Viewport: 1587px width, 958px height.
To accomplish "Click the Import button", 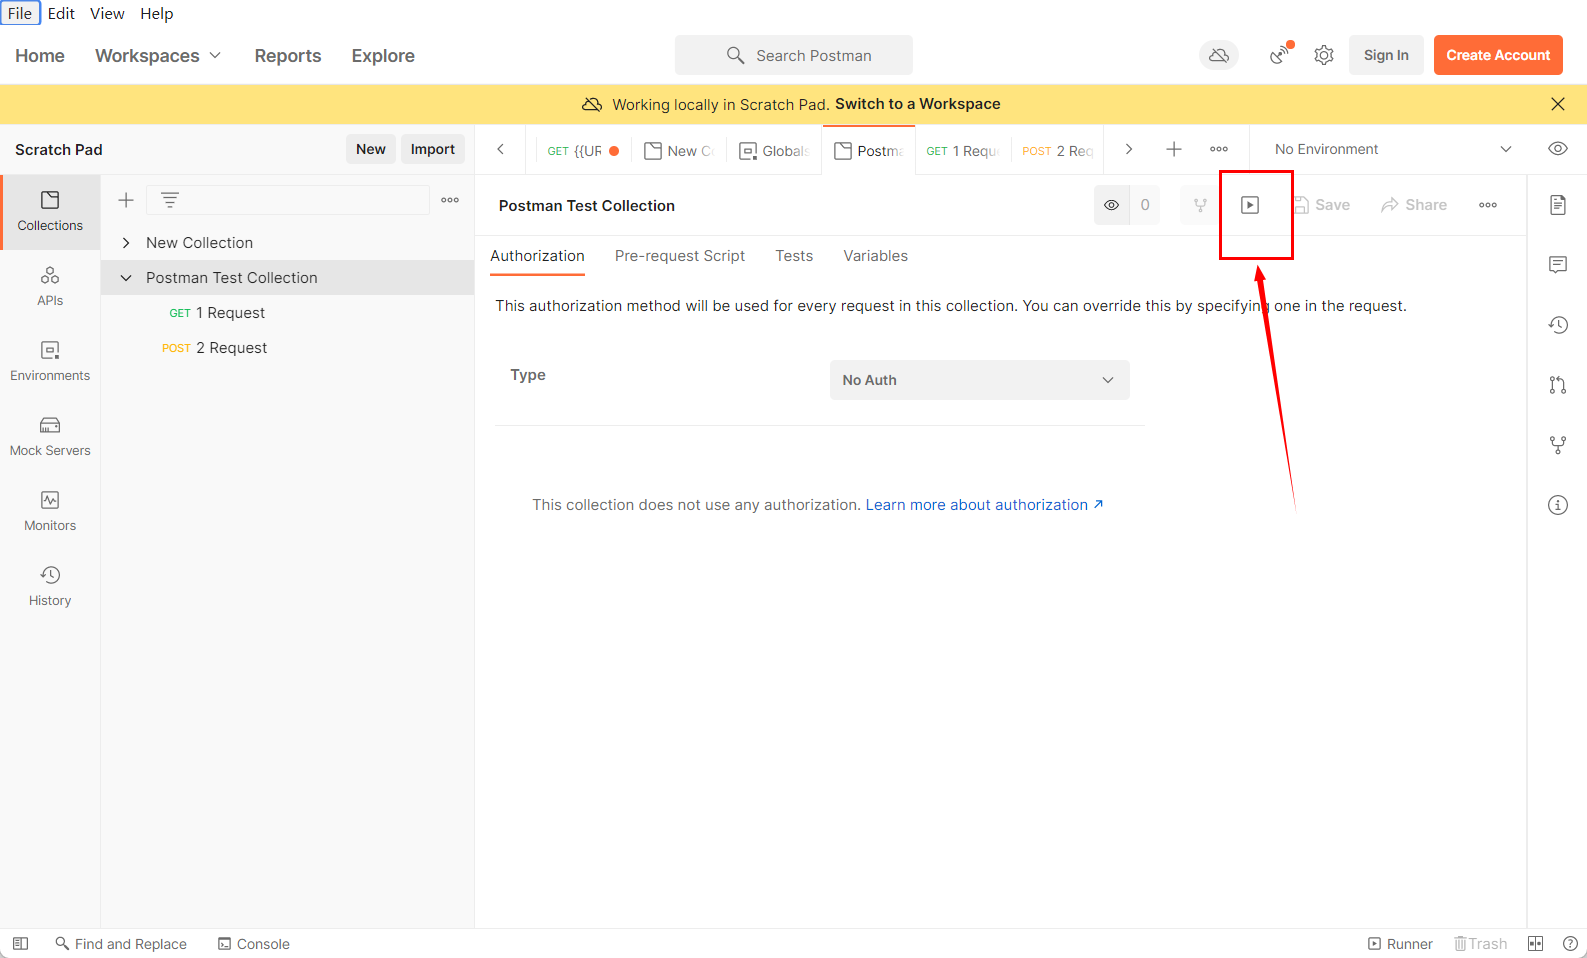I will [x=433, y=149].
